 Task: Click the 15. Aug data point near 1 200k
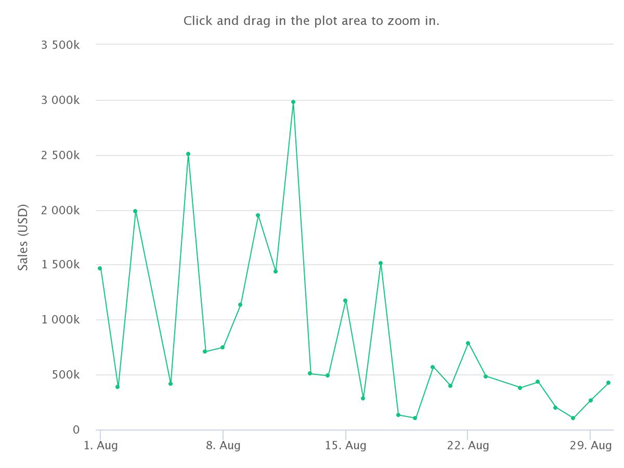point(345,301)
